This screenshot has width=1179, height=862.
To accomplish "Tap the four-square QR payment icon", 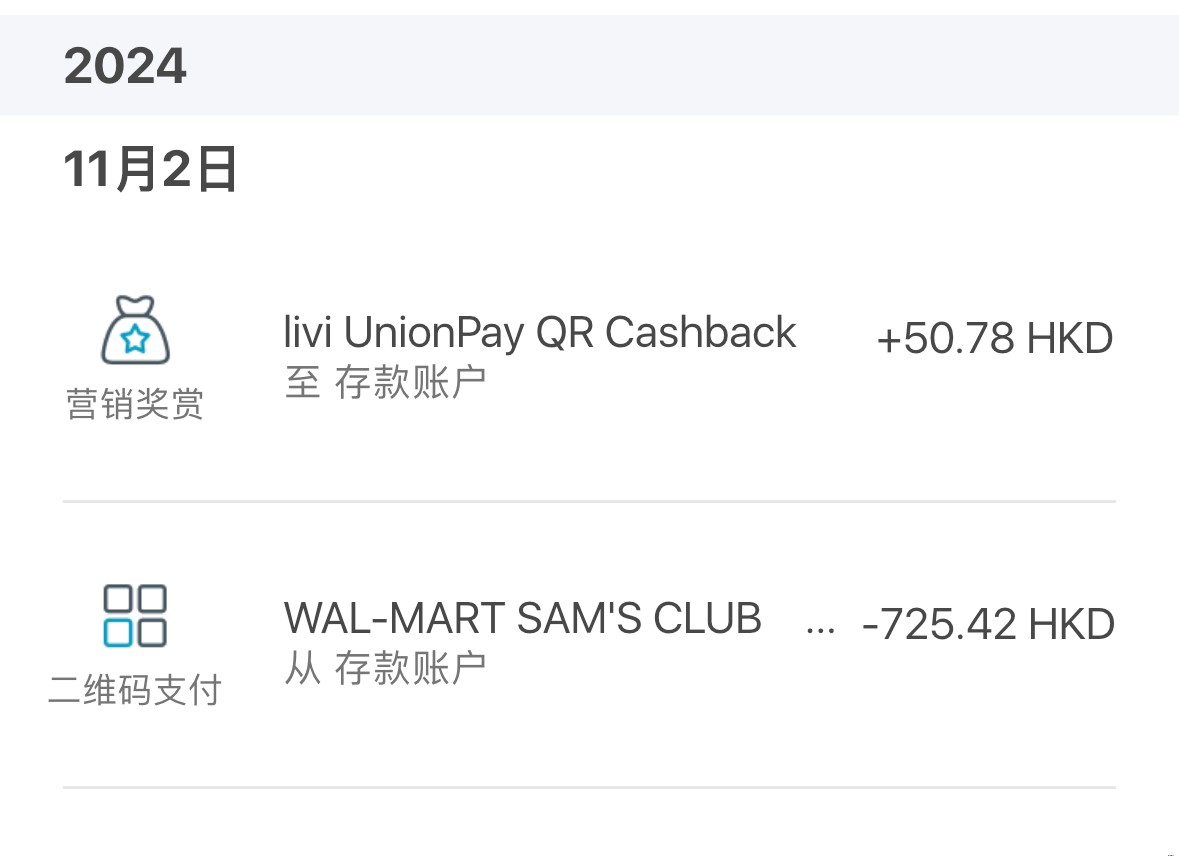I will [135, 616].
